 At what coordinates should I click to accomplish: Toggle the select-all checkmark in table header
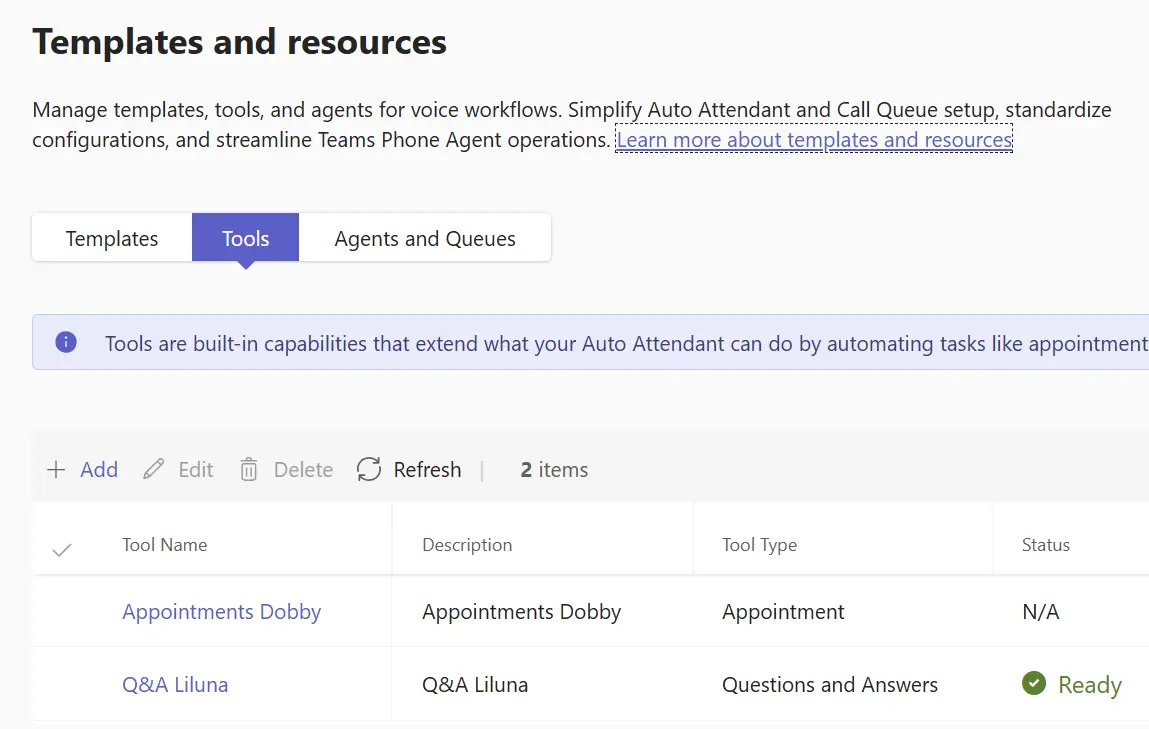[62, 549]
